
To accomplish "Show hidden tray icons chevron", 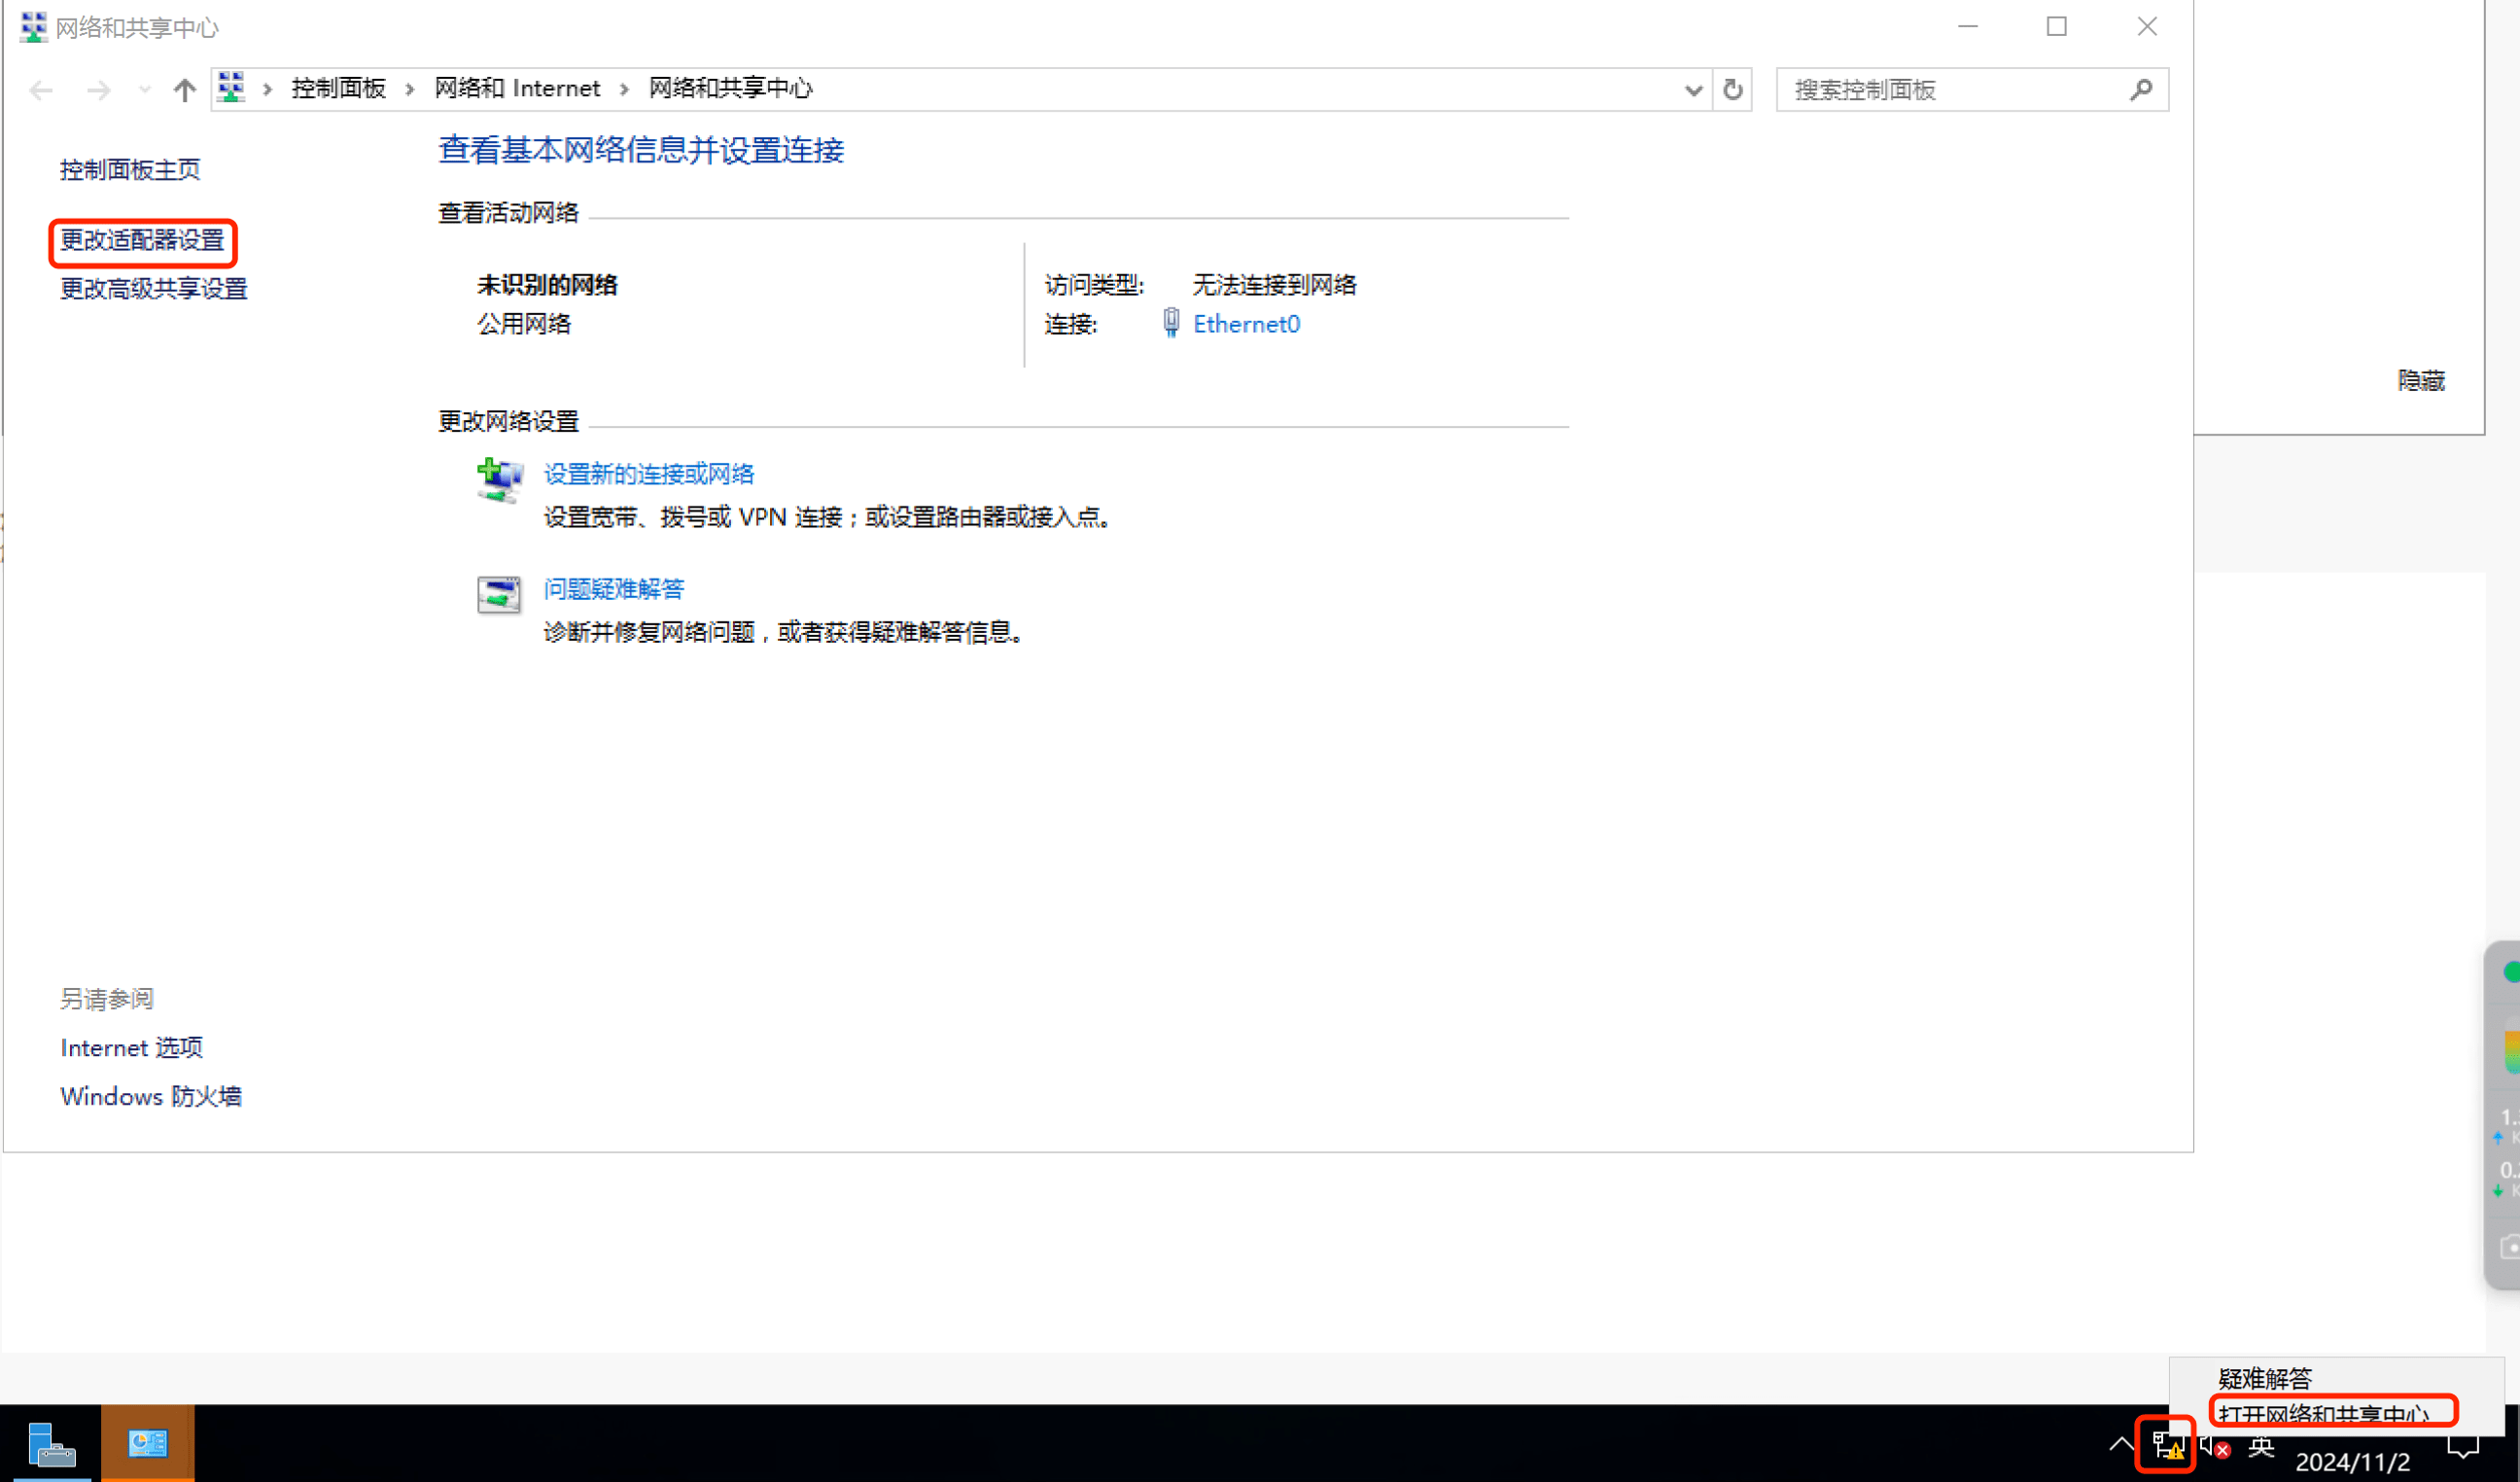I will 2120,1444.
